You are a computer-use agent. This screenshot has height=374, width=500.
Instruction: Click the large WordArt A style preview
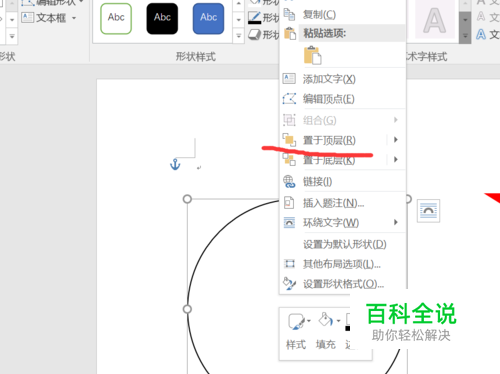(435, 21)
